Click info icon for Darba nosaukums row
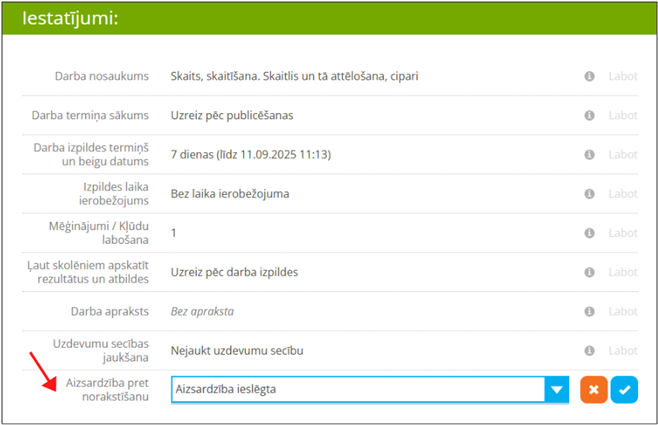The image size is (658, 425). [x=589, y=76]
